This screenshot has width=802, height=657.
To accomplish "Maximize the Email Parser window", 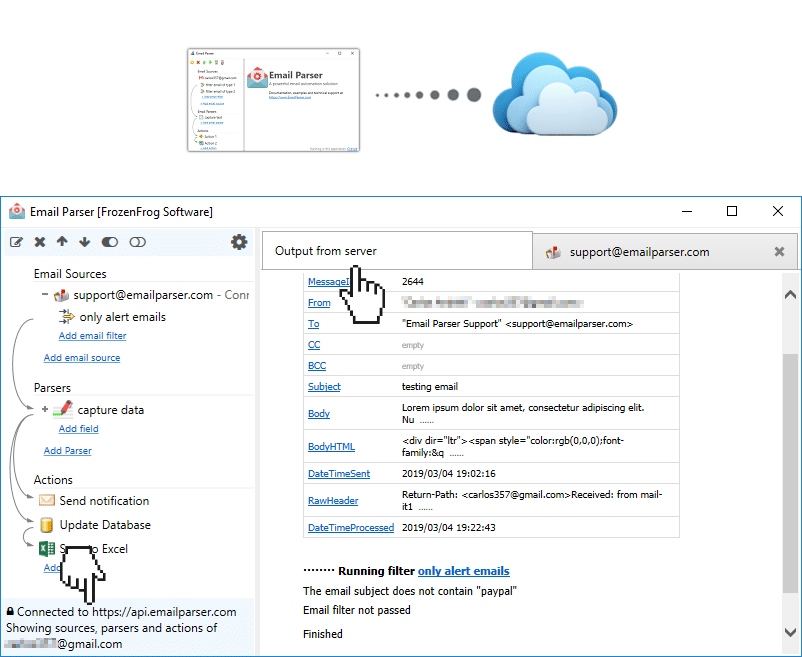I will click(732, 211).
